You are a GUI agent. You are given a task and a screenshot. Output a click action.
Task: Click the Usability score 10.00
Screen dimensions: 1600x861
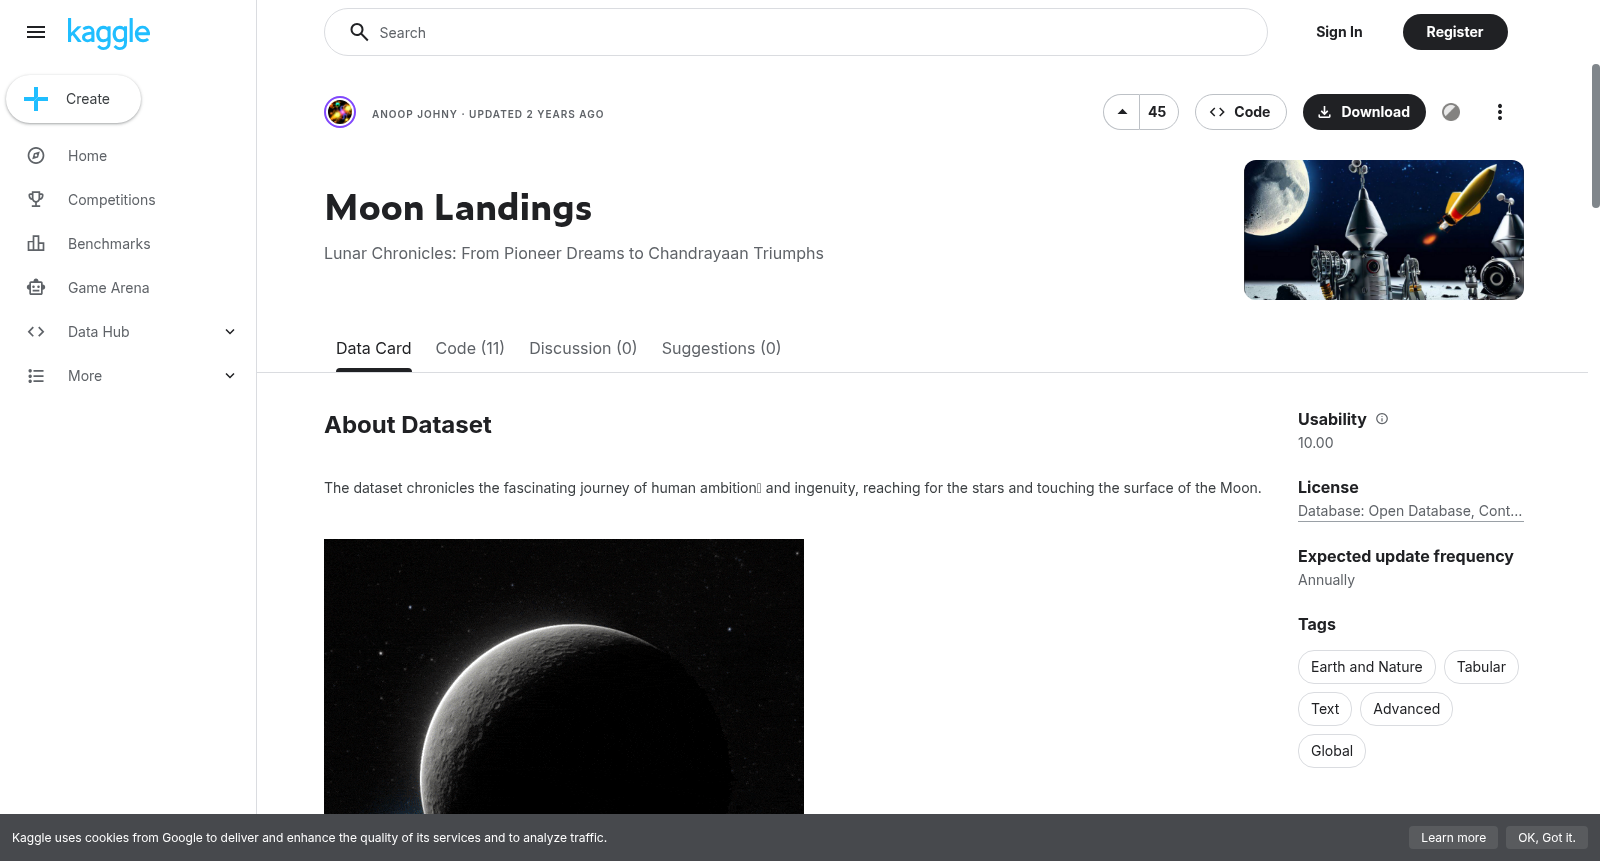(x=1316, y=443)
